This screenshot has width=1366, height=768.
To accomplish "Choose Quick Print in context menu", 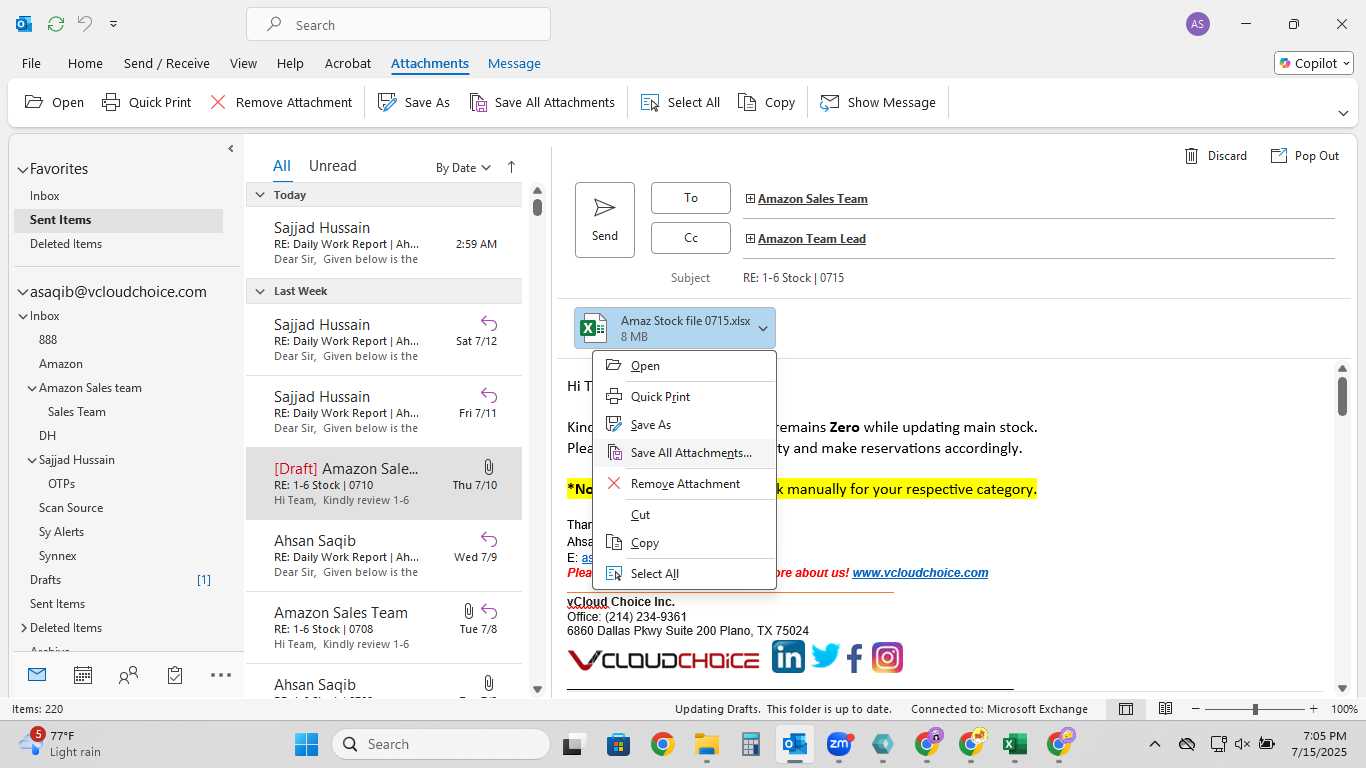I will coord(684,397).
